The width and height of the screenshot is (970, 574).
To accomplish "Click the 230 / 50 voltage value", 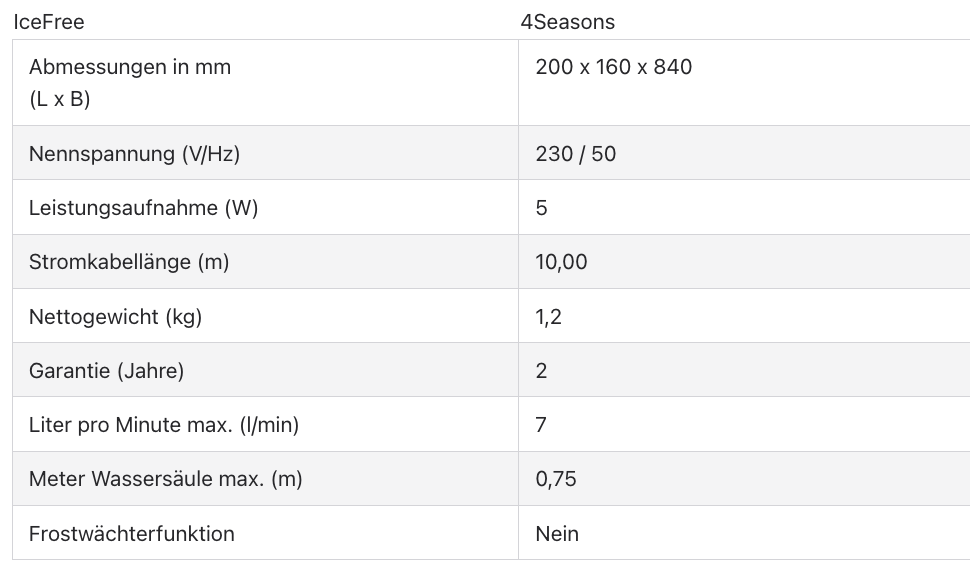I will click(576, 154).
